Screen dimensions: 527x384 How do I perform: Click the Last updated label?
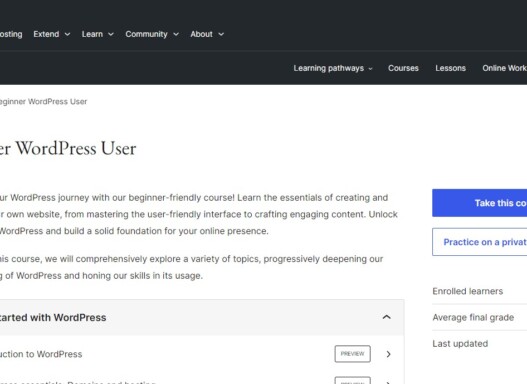[460, 344]
